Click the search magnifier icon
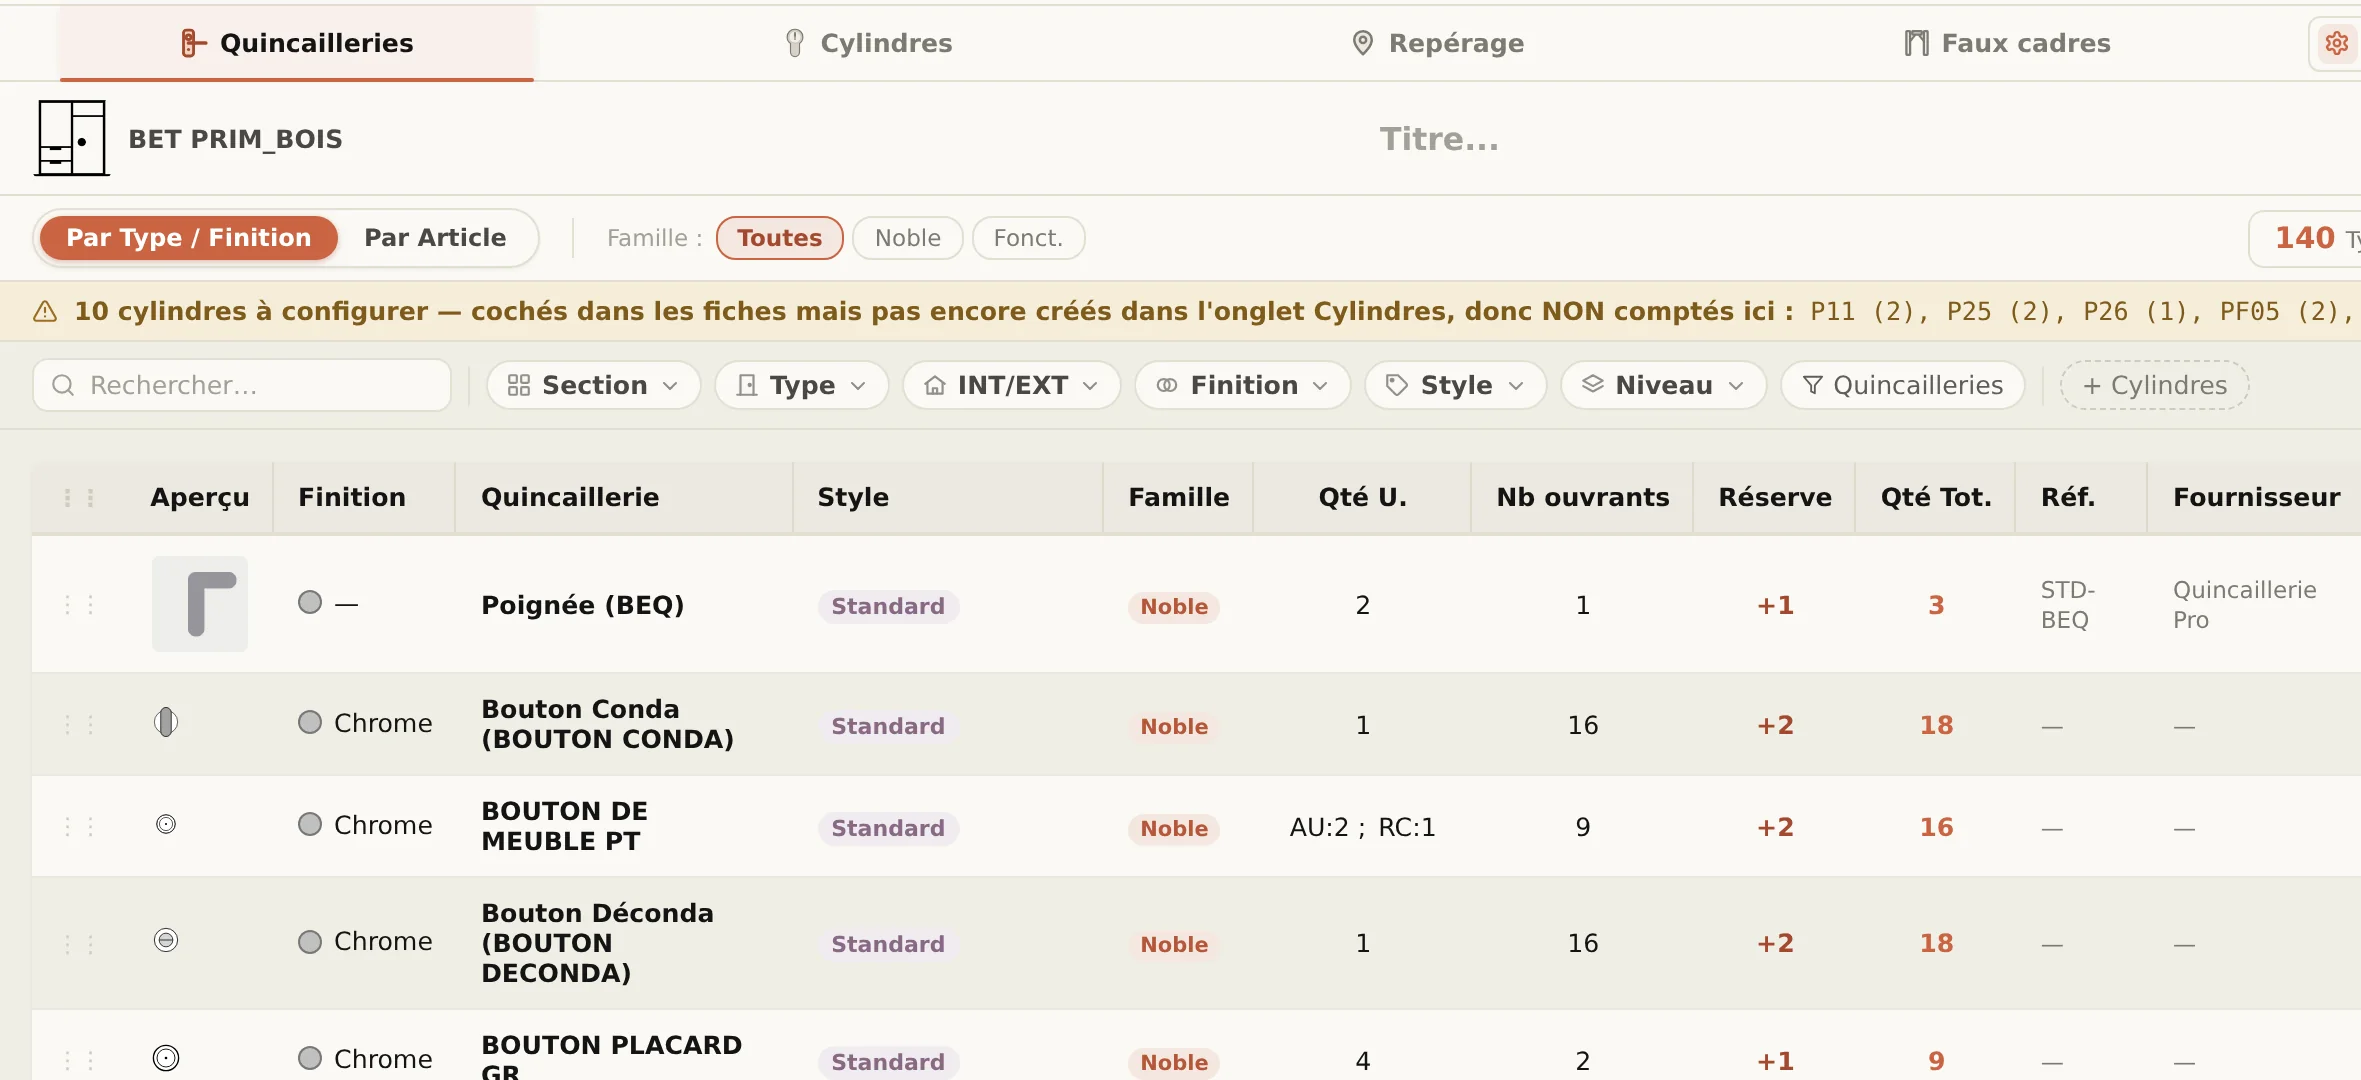 [63, 385]
